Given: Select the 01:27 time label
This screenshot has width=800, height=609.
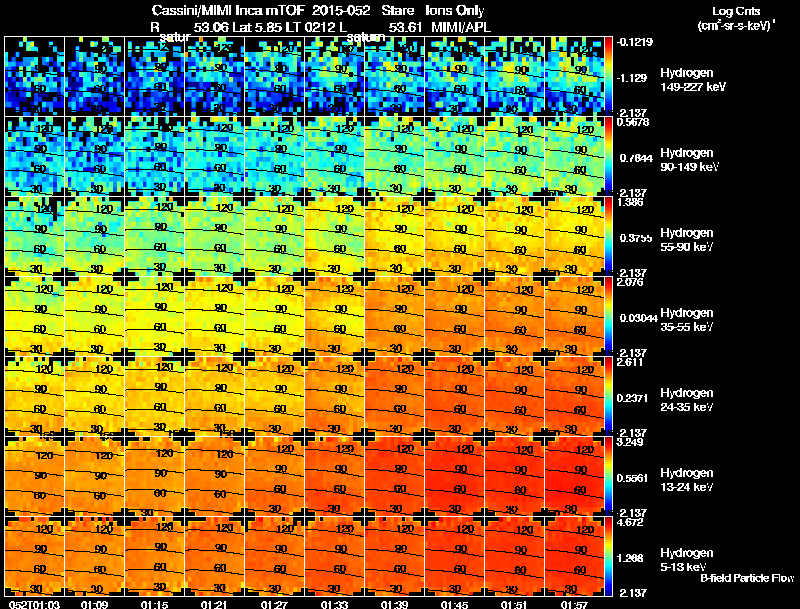Looking at the screenshot, I should 274,604.
